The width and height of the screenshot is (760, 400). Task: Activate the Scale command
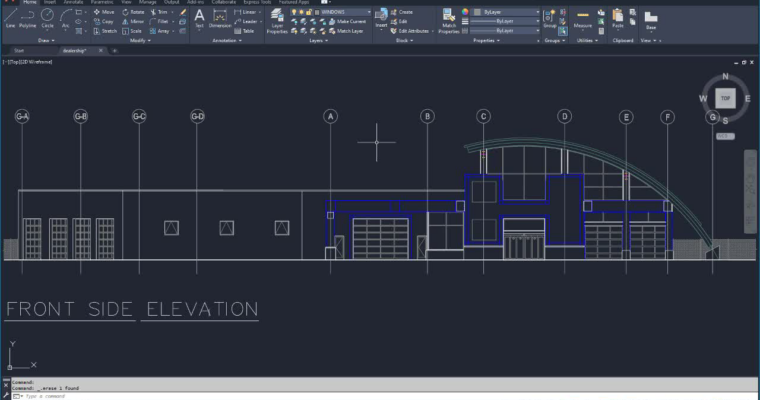(x=132, y=31)
